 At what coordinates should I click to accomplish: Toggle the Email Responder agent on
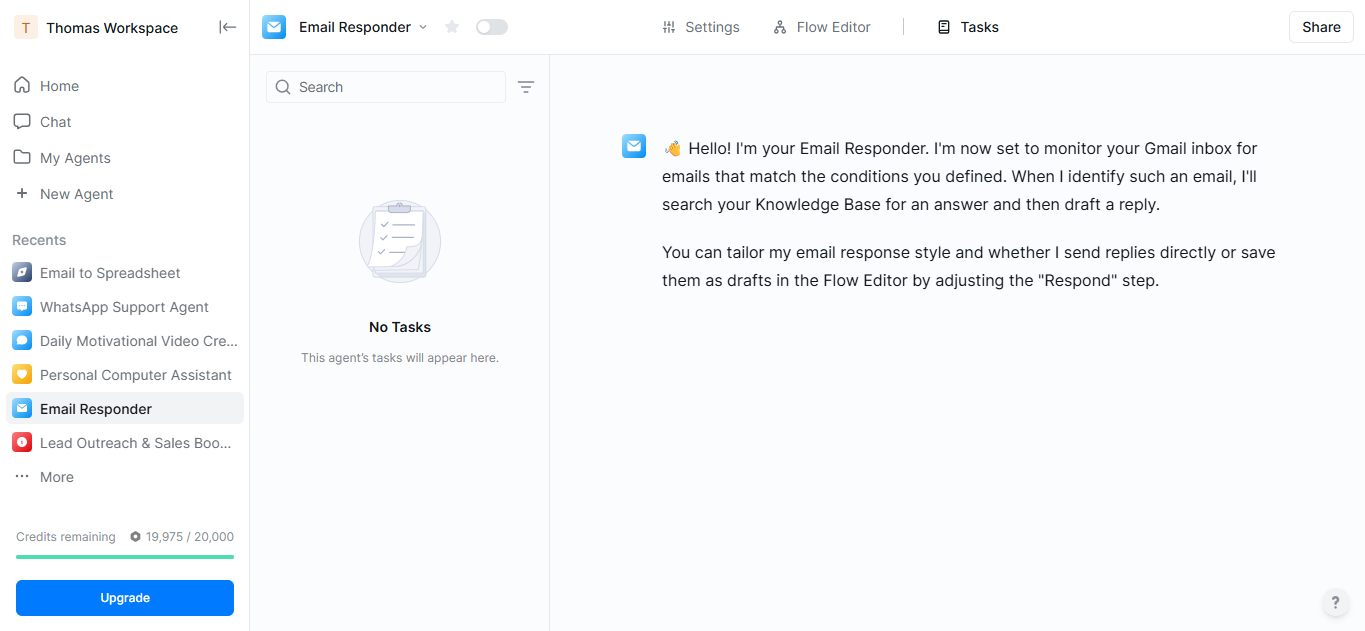click(491, 27)
